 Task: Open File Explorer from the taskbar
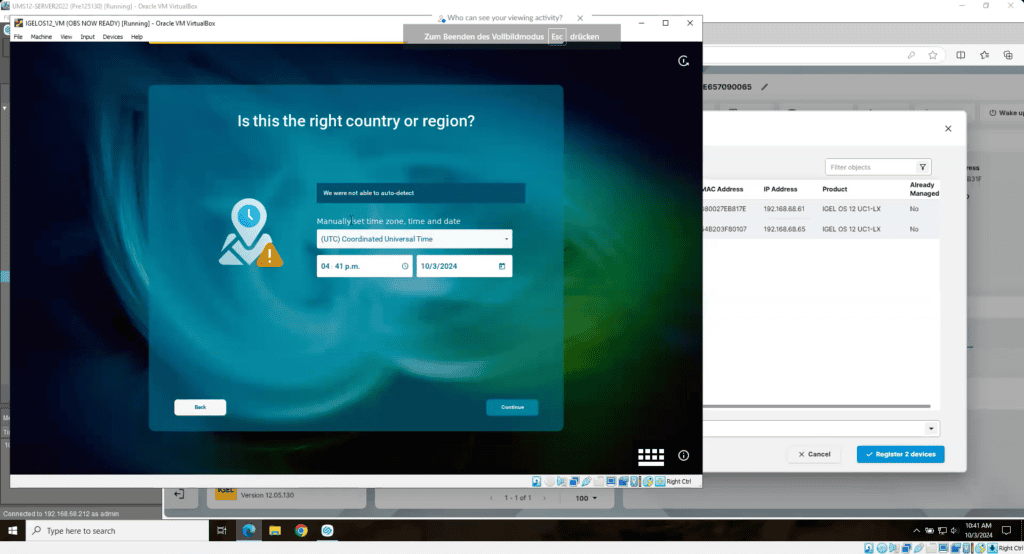click(x=275, y=530)
